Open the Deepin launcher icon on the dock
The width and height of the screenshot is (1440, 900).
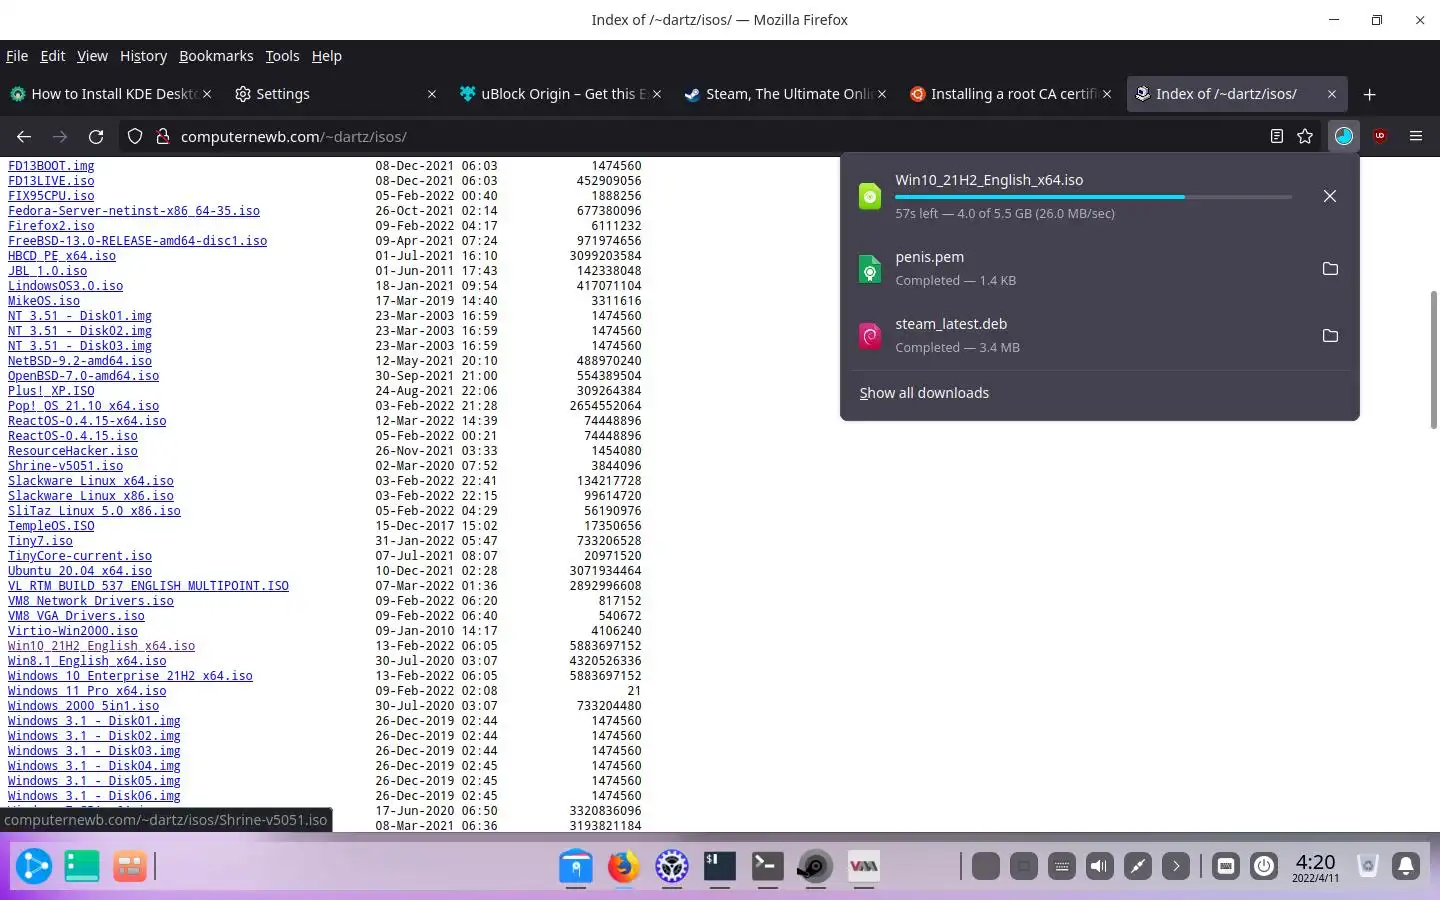pyautogui.click(x=34, y=865)
